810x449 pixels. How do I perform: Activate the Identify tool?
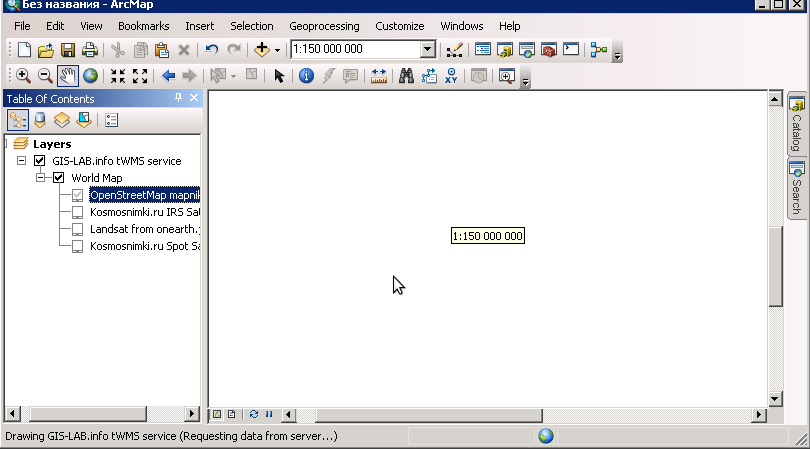pos(306,76)
